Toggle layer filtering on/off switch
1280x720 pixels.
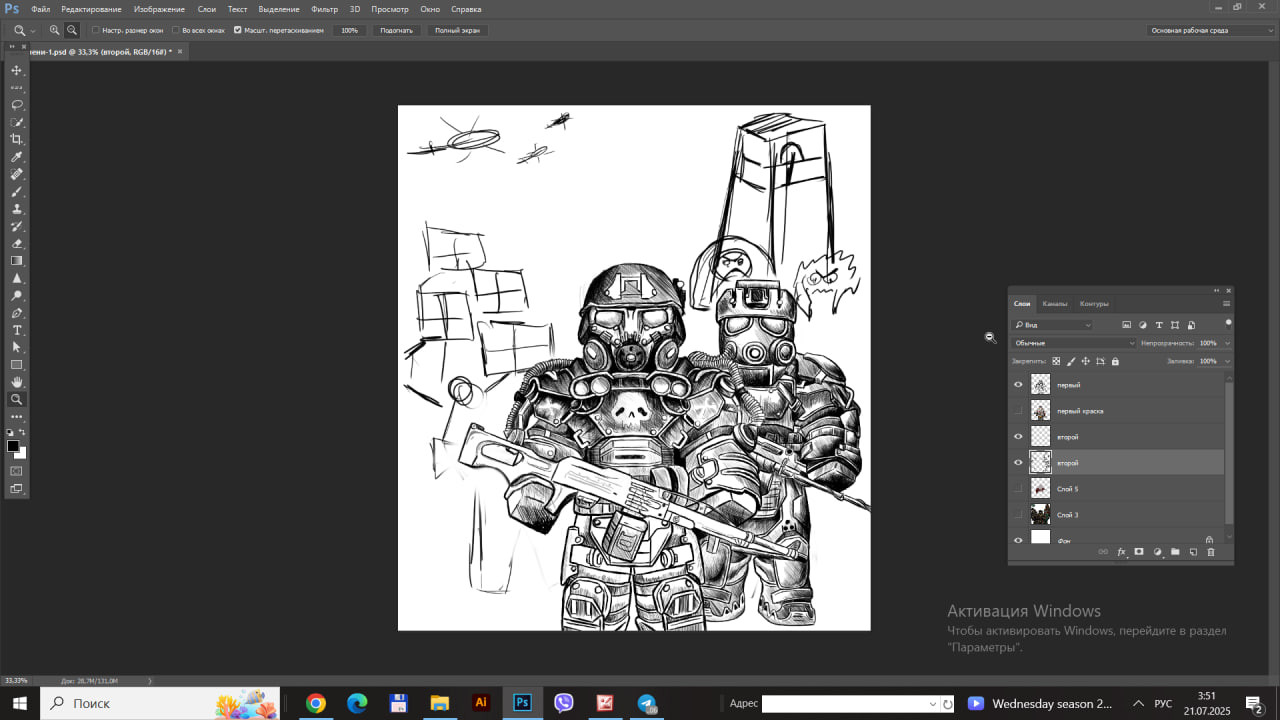point(1228,323)
